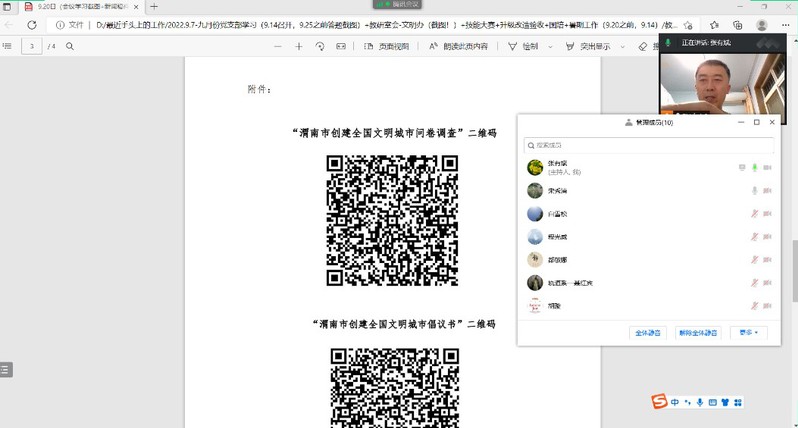Viewport: 798px width, 428px height.
Task: Click the sidebar panel toggle at the left edge
Action: click(x=6, y=369)
